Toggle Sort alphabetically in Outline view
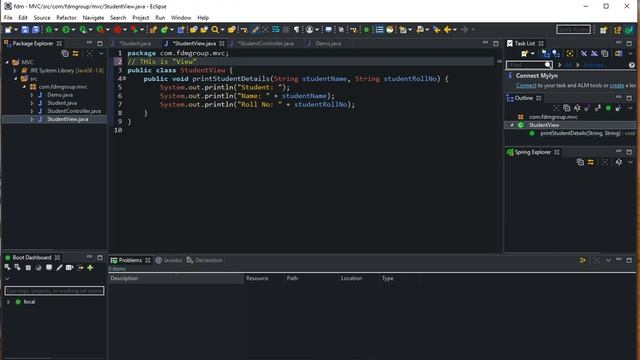 (x=577, y=108)
